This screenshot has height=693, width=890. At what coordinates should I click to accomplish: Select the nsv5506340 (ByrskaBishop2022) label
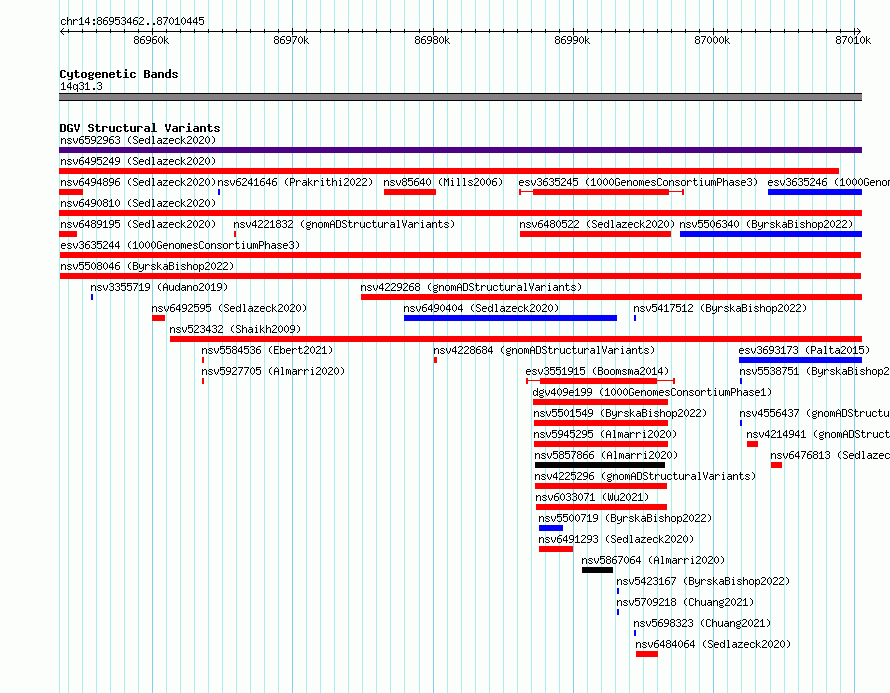(766, 224)
